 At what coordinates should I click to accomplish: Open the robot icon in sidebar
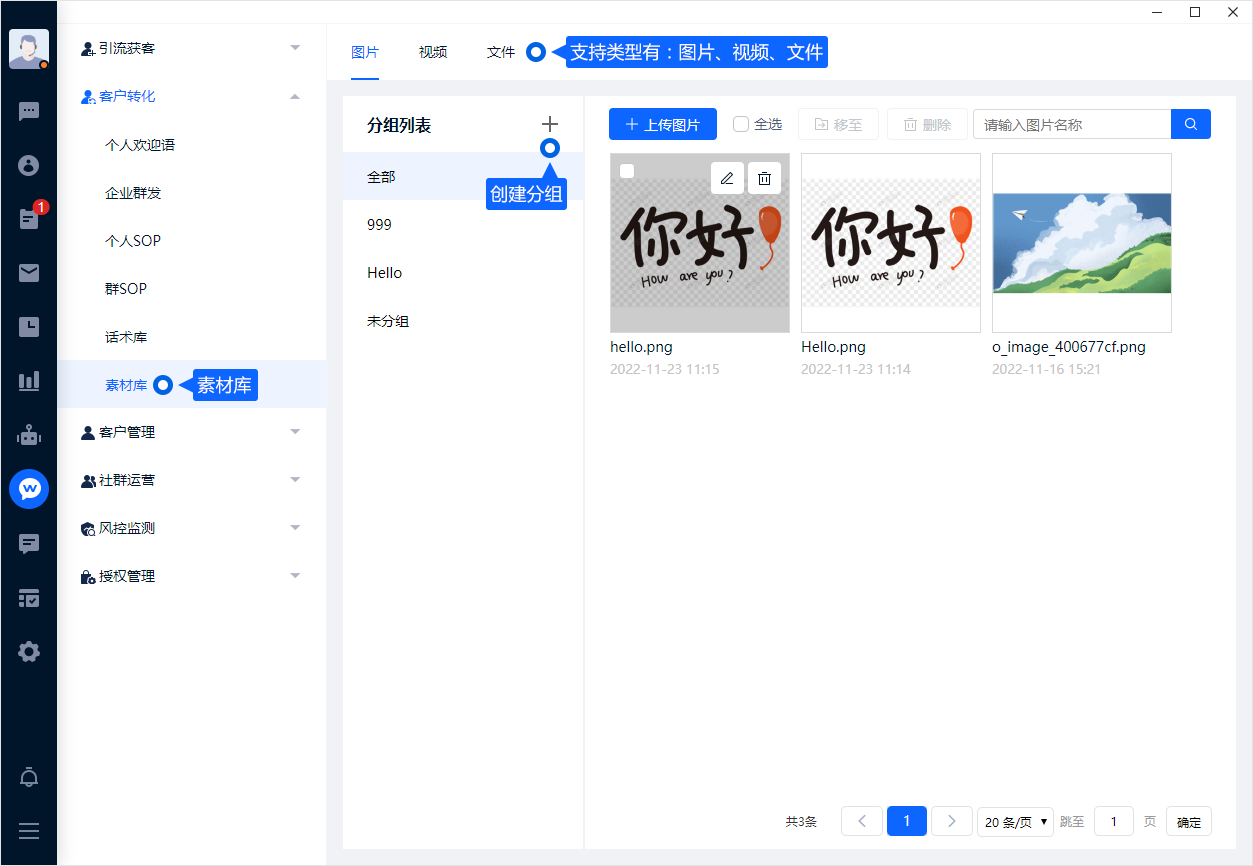29,435
